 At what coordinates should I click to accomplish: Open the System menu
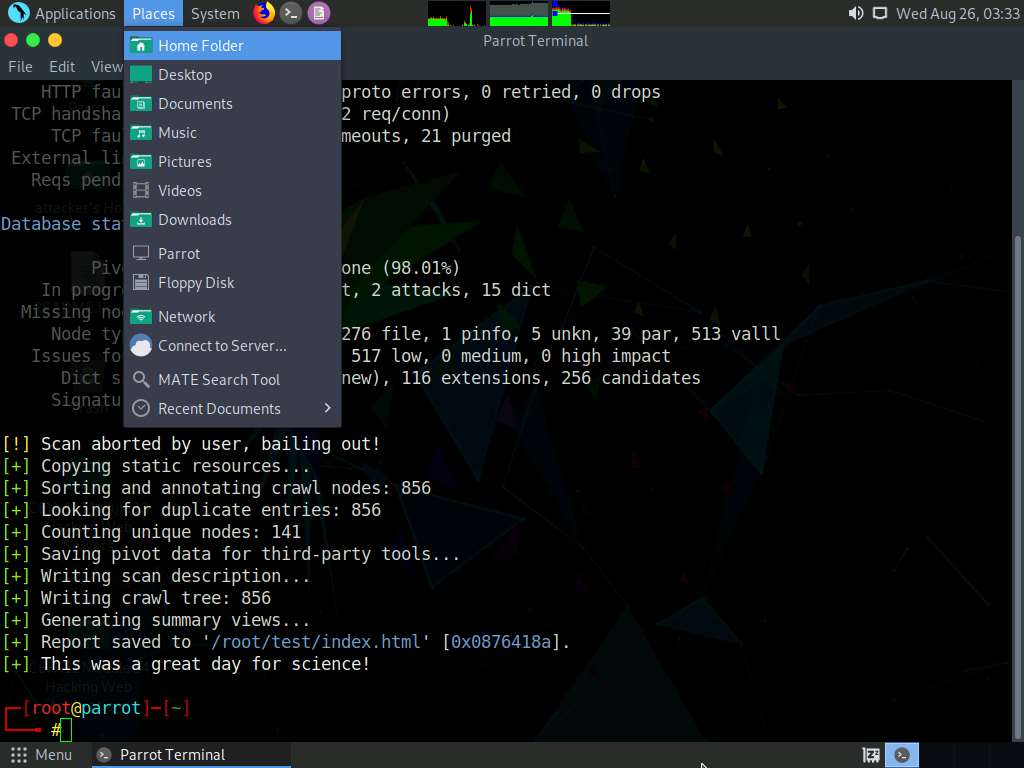pyautogui.click(x=215, y=13)
